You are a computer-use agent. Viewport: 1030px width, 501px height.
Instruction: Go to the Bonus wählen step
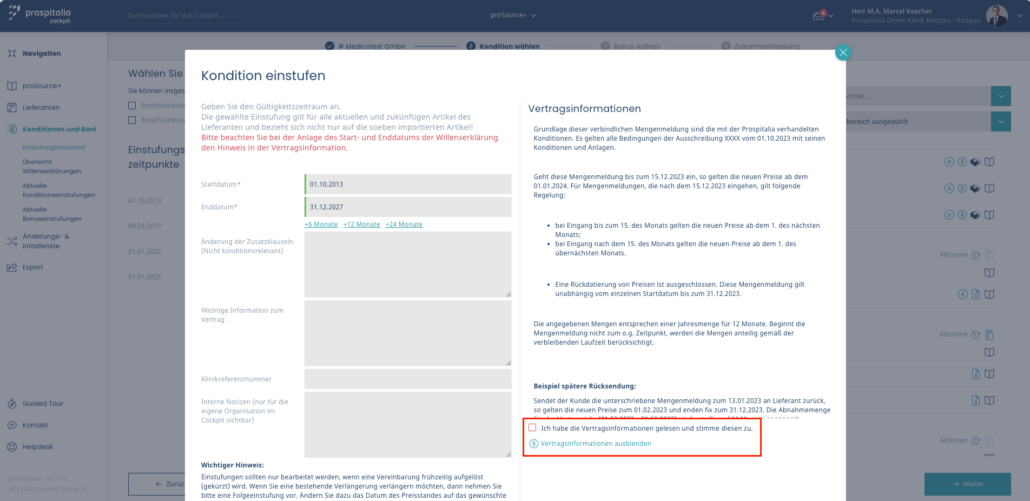[x=631, y=47]
